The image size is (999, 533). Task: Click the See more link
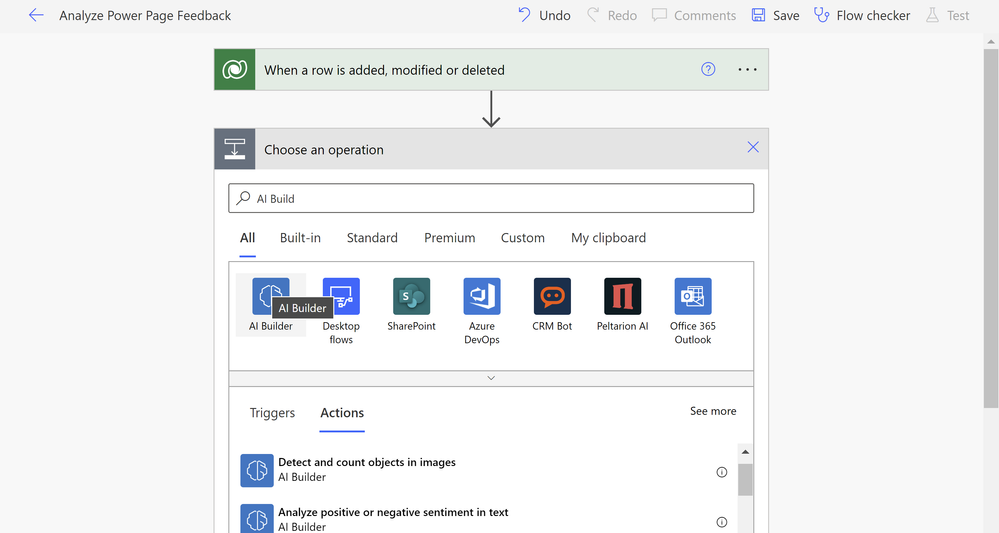(x=713, y=411)
